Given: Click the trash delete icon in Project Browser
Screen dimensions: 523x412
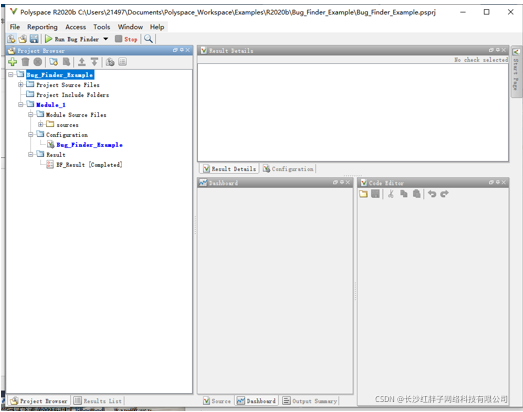Looking at the screenshot, I should pyautogui.click(x=25, y=62).
